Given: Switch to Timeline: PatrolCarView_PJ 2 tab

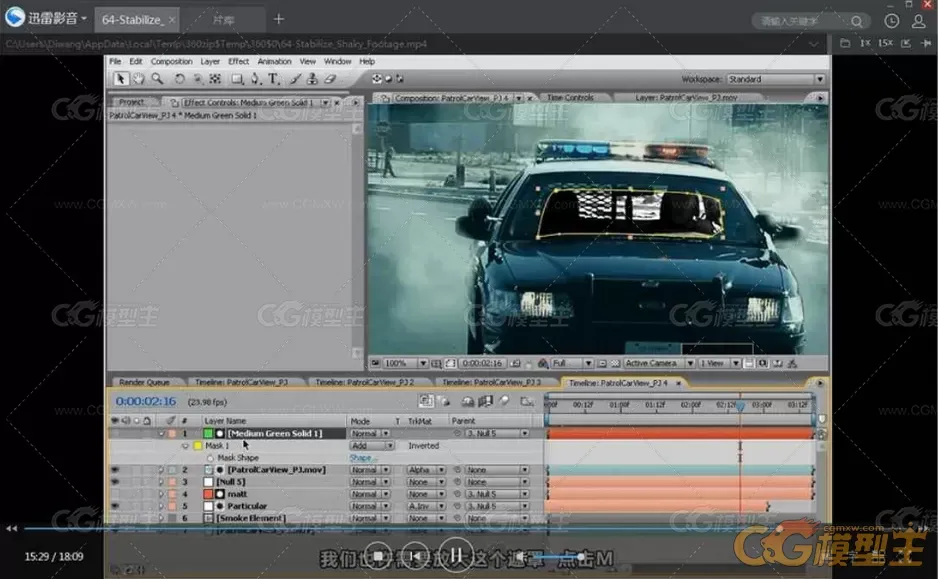Looking at the screenshot, I should click(364, 382).
